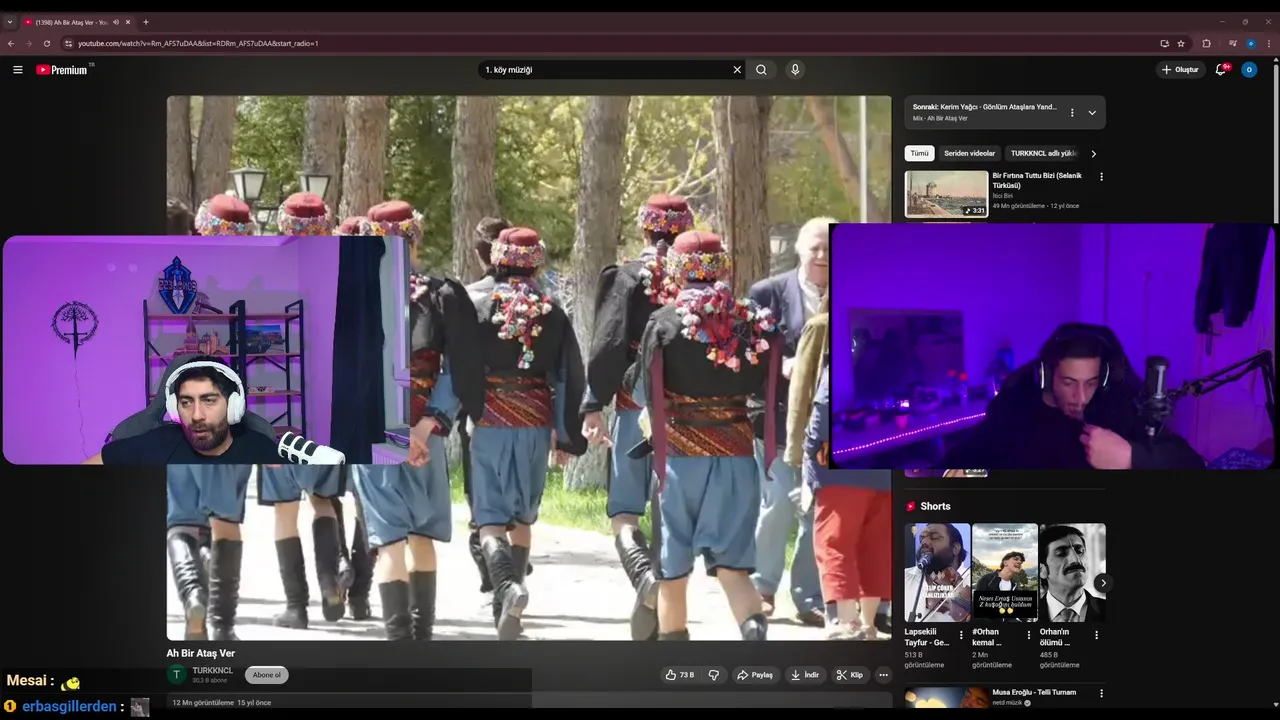
Task: Show more filter chips with right arrow
Action: tap(1094, 153)
